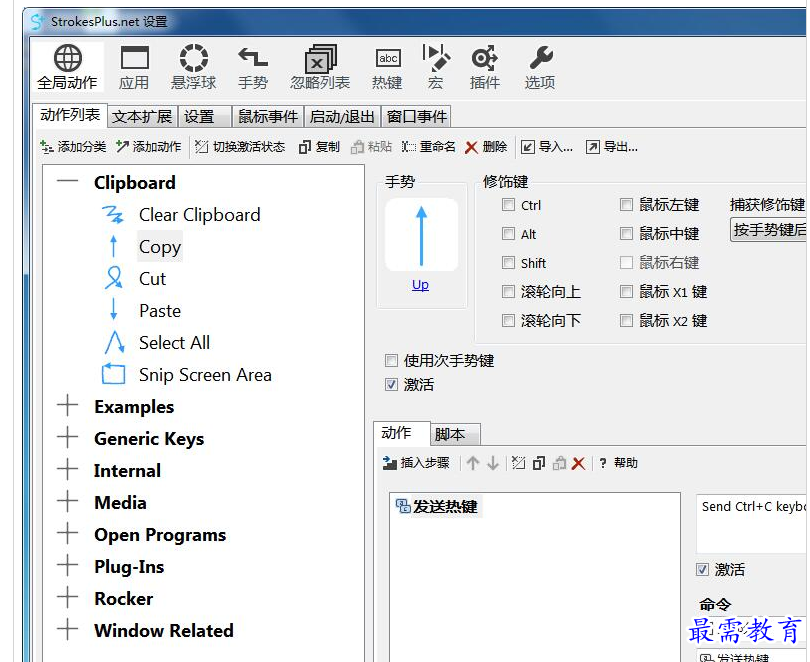Check the 鼠标中键 middle mouse button checkbox
This screenshot has width=810, height=662.
click(x=626, y=234)
